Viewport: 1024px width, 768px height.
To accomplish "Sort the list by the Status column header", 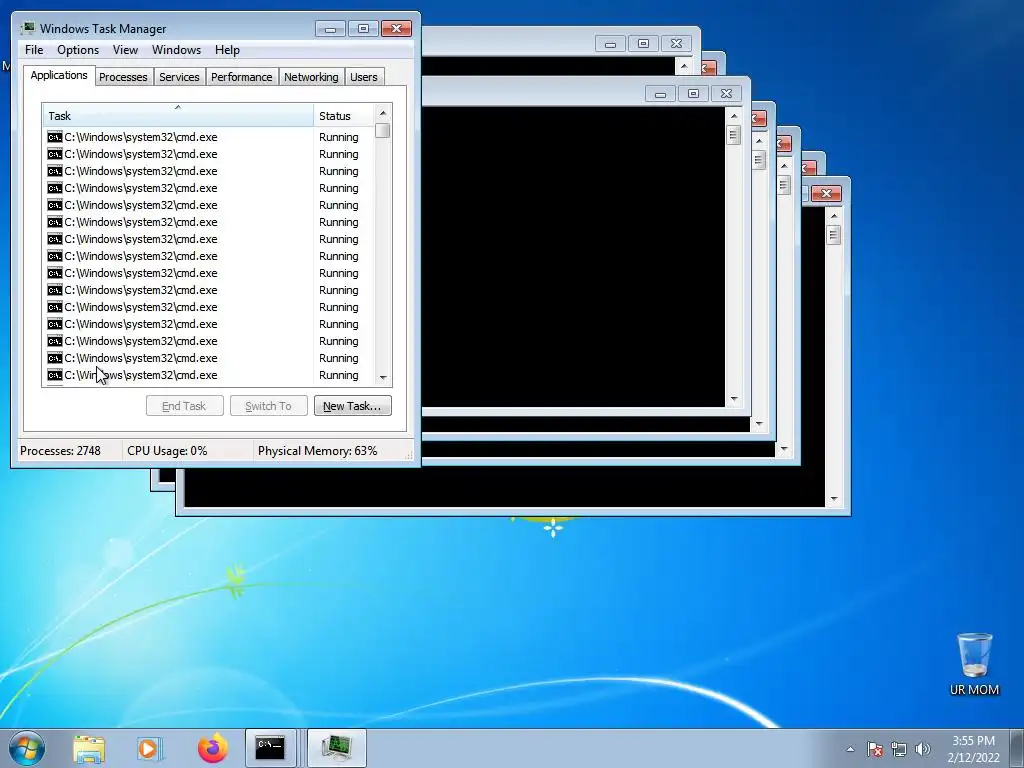I will [x=344, y=116].
